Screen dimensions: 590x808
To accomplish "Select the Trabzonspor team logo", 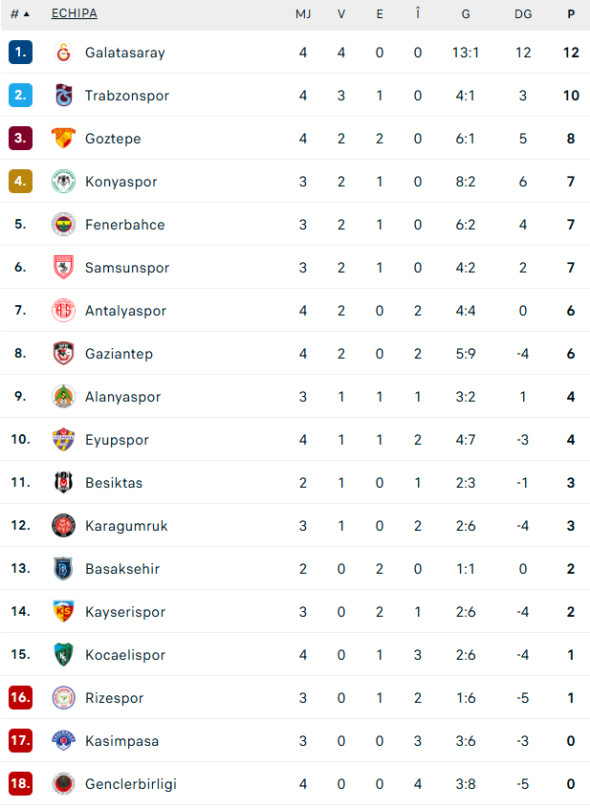I will pyautogui.click(x=64, y=95).
